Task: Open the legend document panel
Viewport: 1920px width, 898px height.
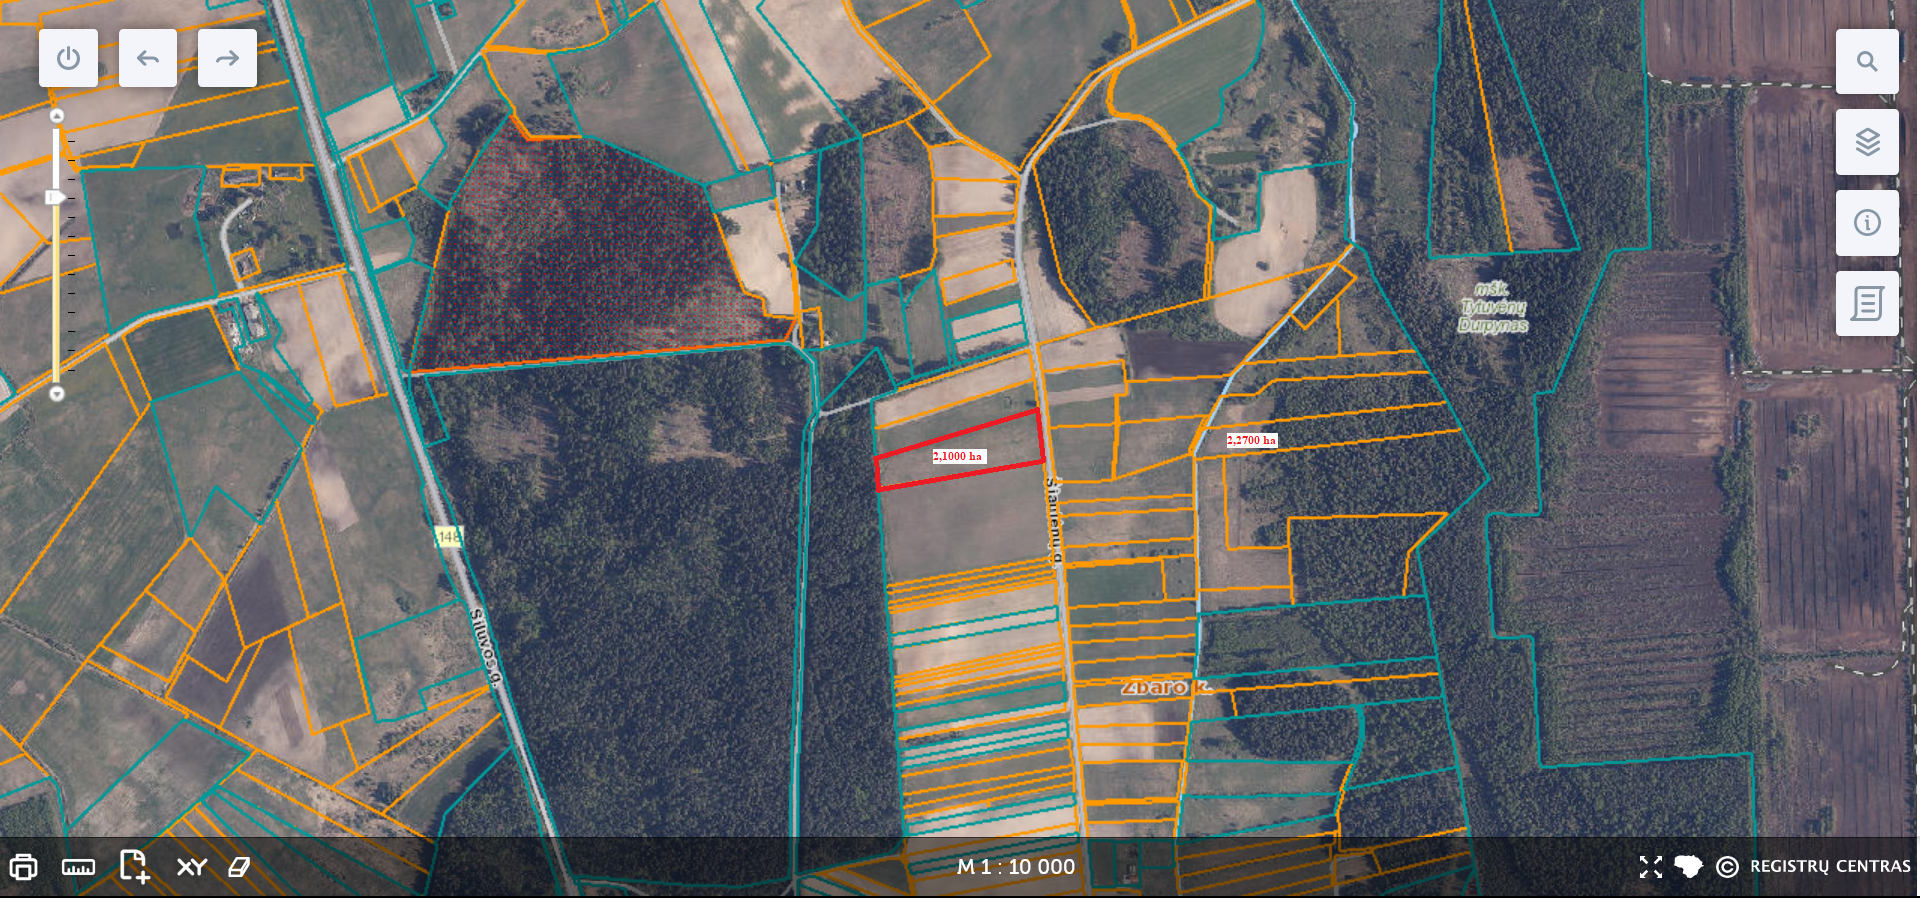Action: pyautogui.click(x=1866, y=303)
